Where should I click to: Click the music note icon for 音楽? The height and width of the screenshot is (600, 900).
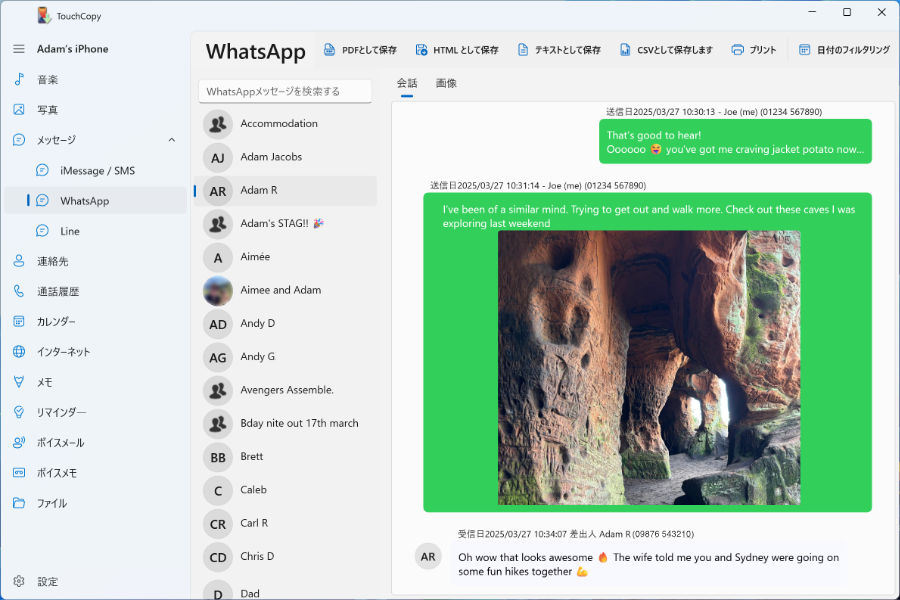19,79
